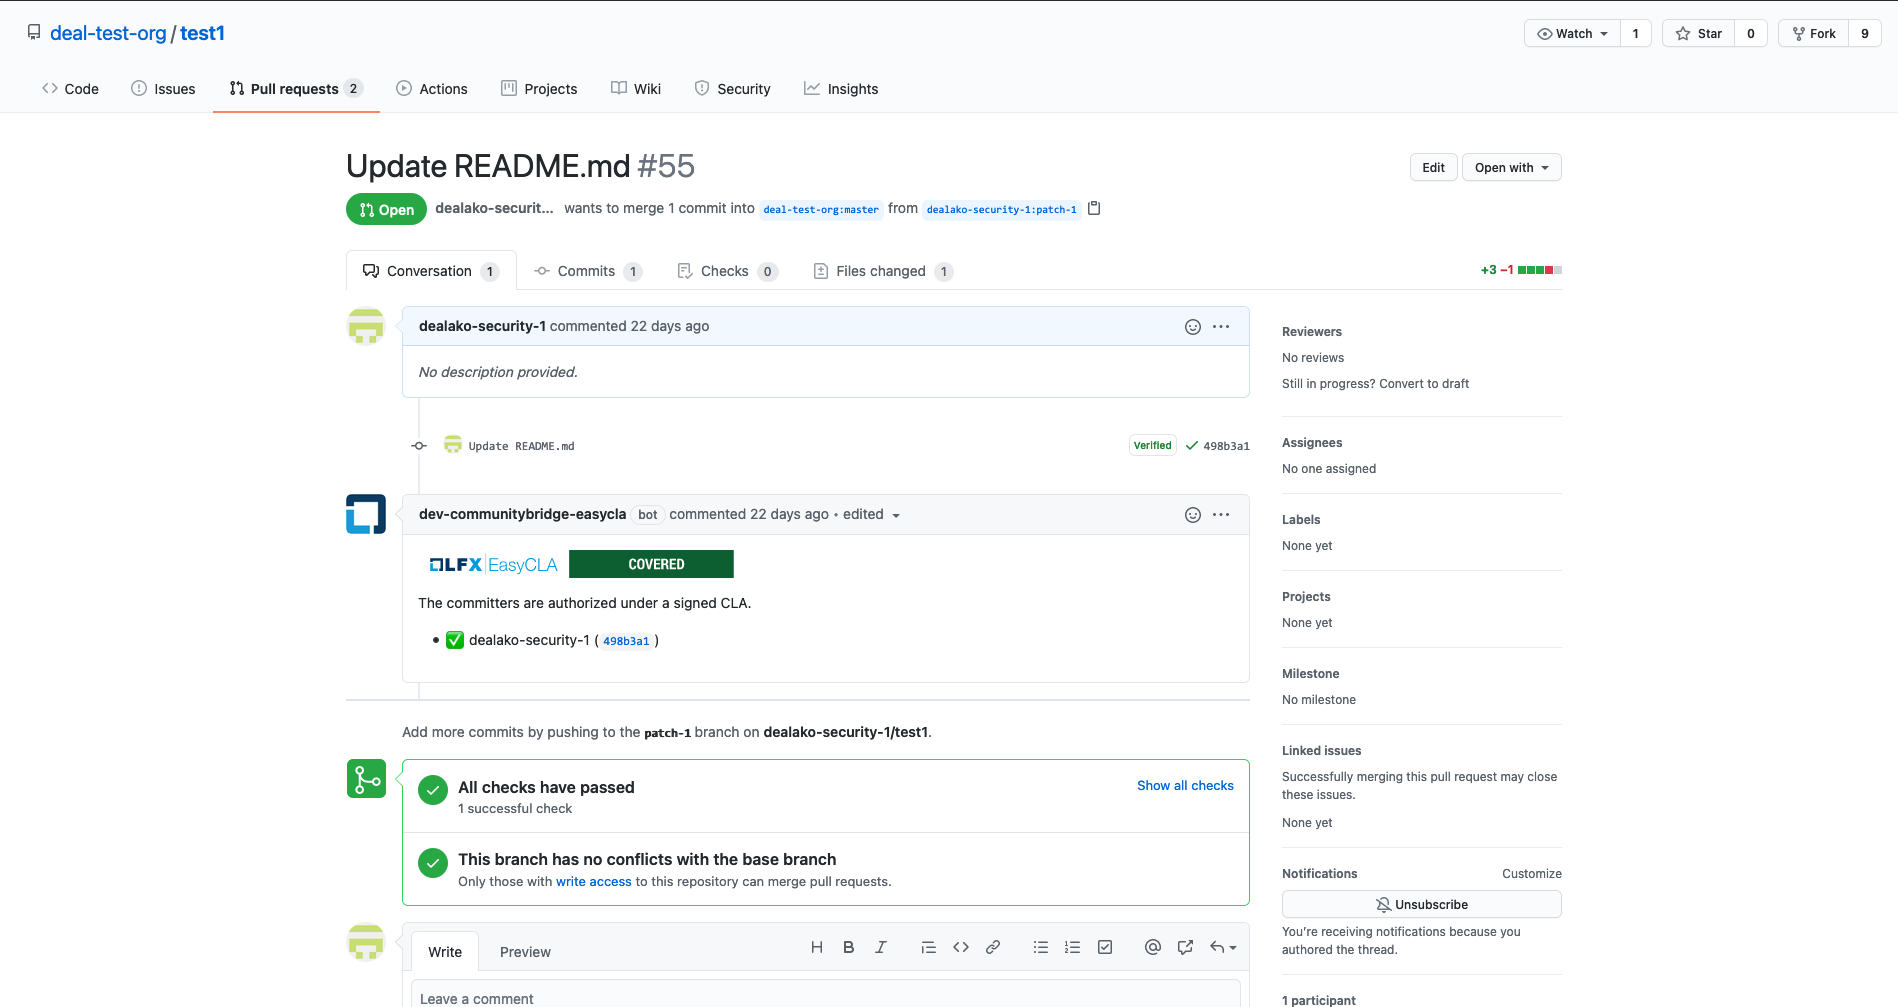Viewport: 1898px width, 1007px height.
Task: Open the Security tab
Action: coord(733,89)
